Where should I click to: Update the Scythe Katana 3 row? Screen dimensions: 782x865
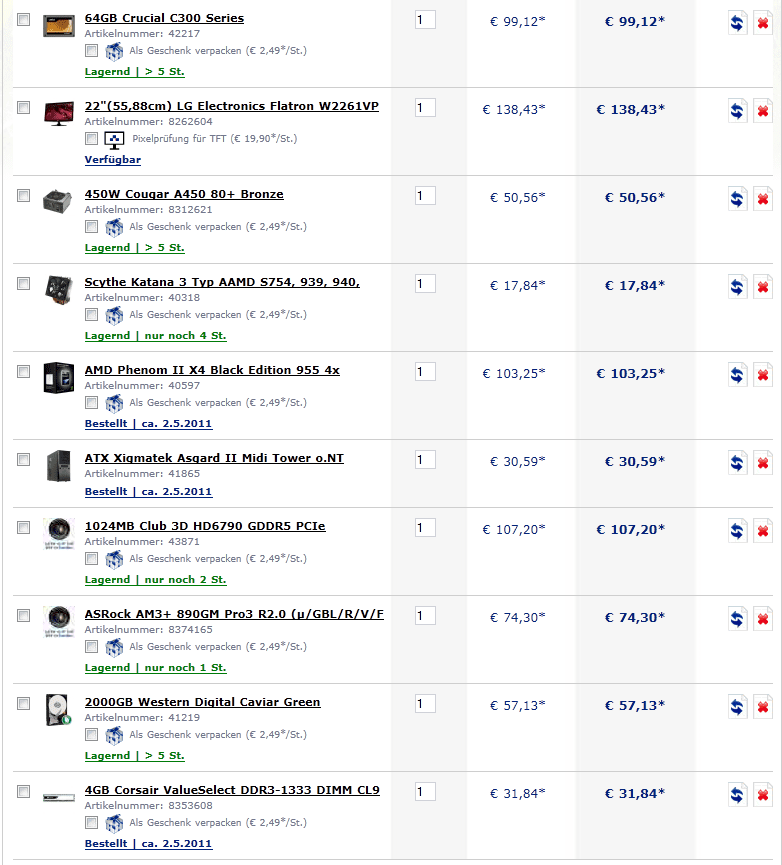pyautogui.click(x=737, y=288)
